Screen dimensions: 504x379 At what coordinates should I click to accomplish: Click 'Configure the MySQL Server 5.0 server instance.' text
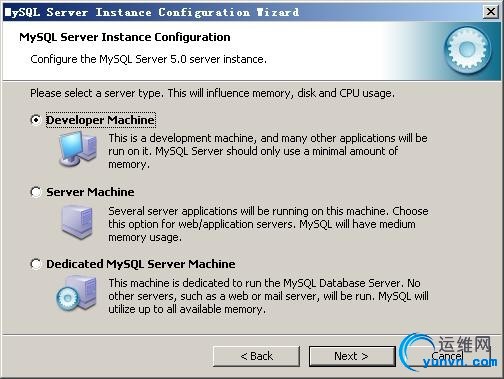pos(148,59)
